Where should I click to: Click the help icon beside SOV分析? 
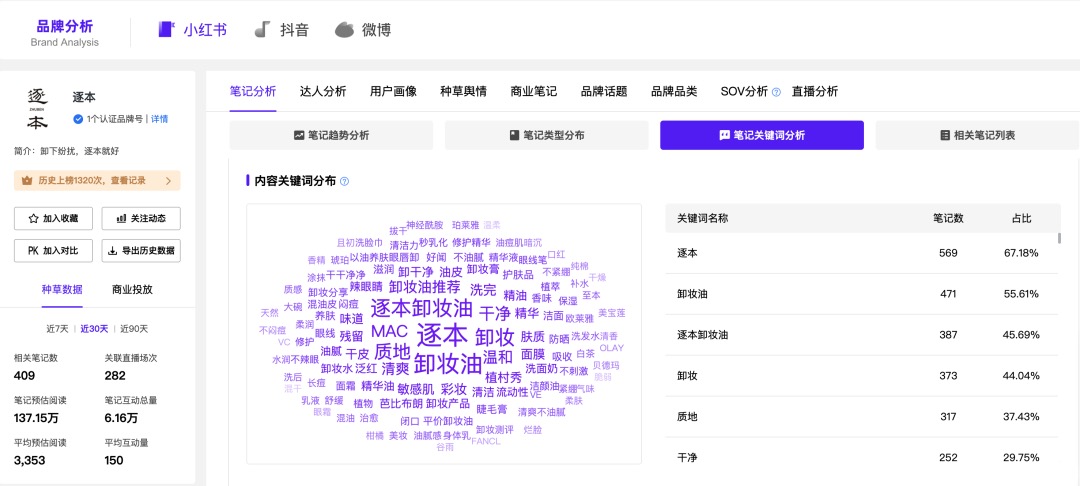(x=777, y=92)
